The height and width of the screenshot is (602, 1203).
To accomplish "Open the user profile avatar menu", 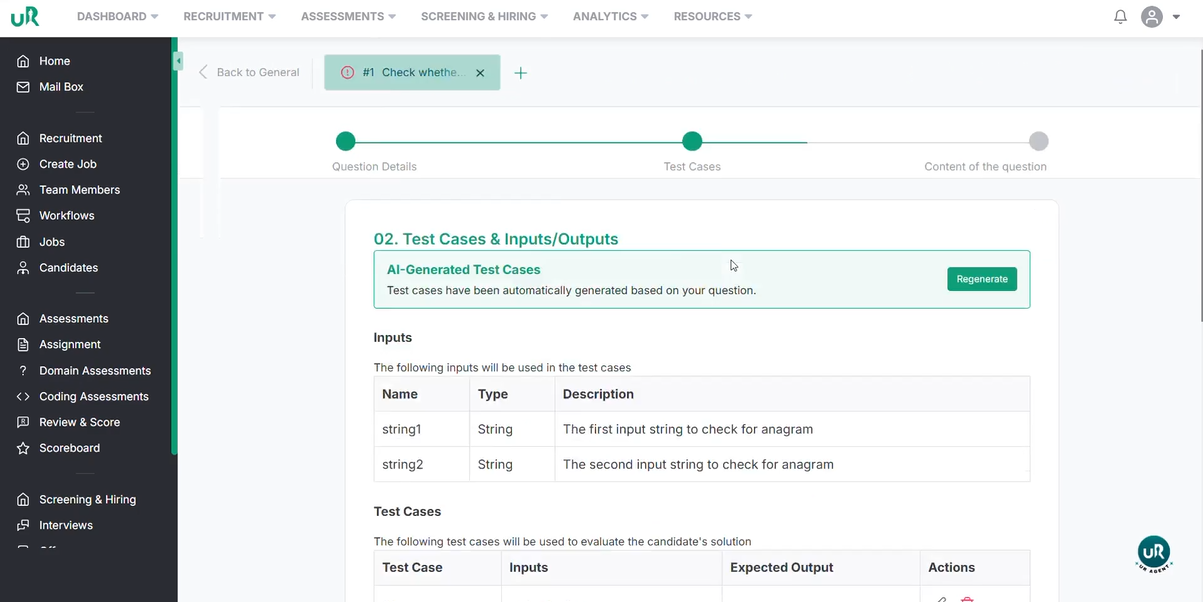I will tap(1152, 17).
